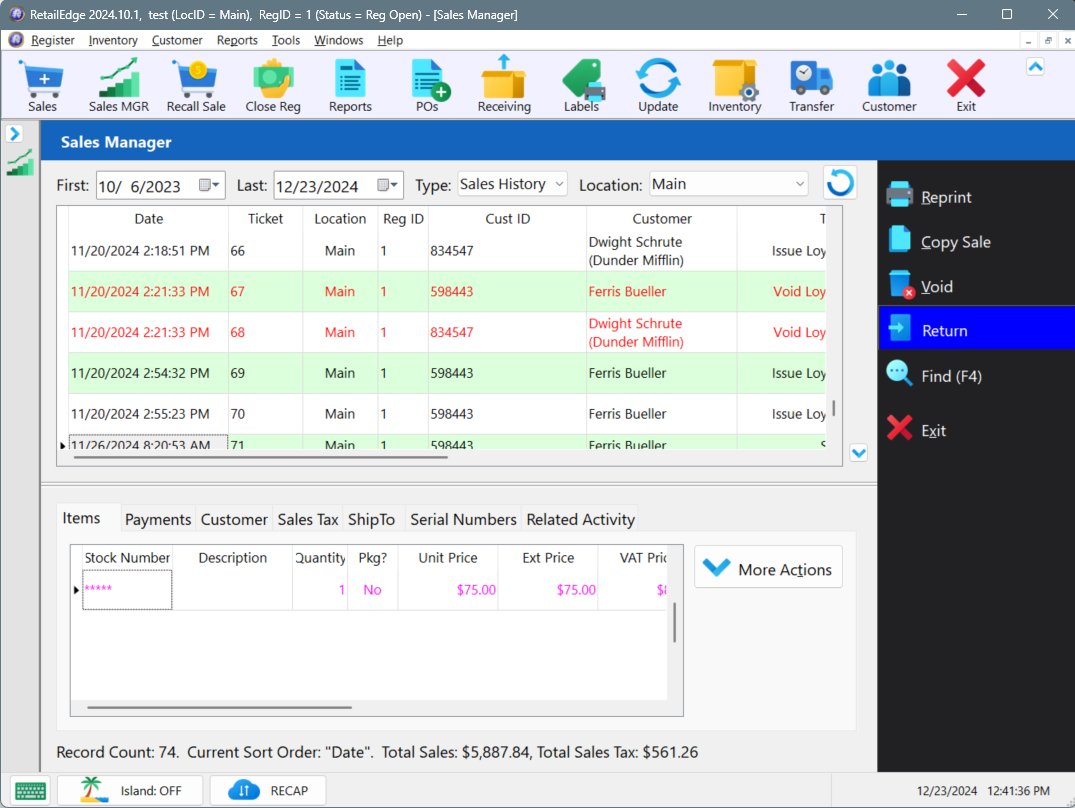This screenshot has width=1075, height=808.
Task: Open Close Reg from the toolbar
Action: point(273,85)
